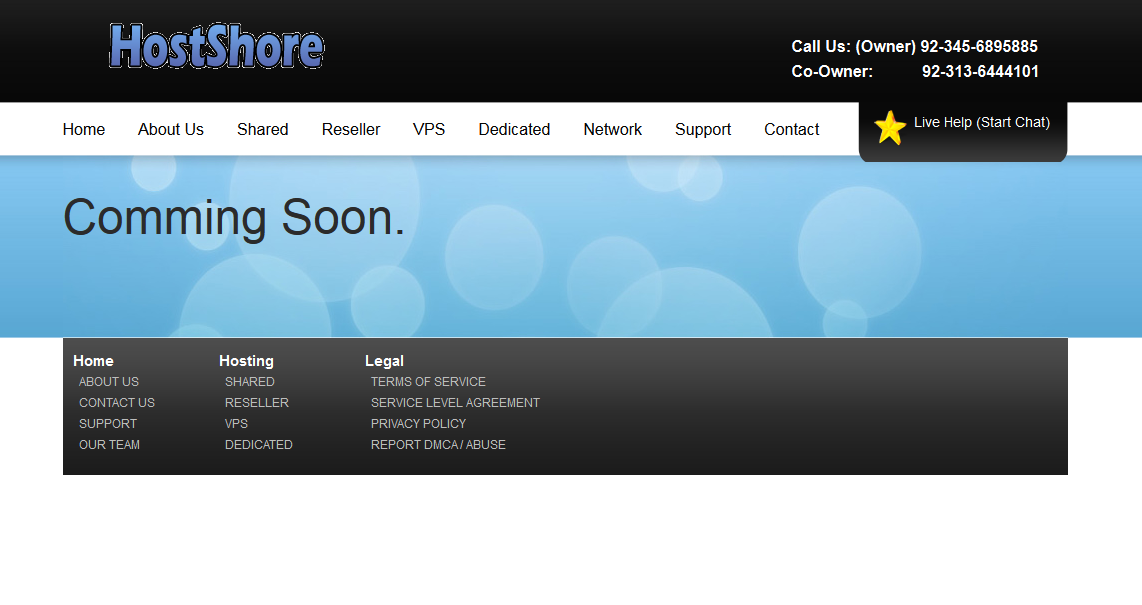The height and width of the screenshot is (605, 1142).
Task: Select Shared in the top navigation bar
Action: pos(262,129)
